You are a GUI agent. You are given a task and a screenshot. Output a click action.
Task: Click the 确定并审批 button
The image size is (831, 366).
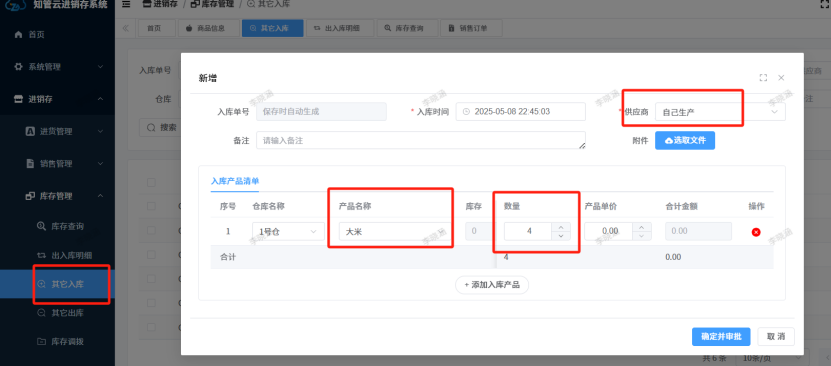coord(721,336)
